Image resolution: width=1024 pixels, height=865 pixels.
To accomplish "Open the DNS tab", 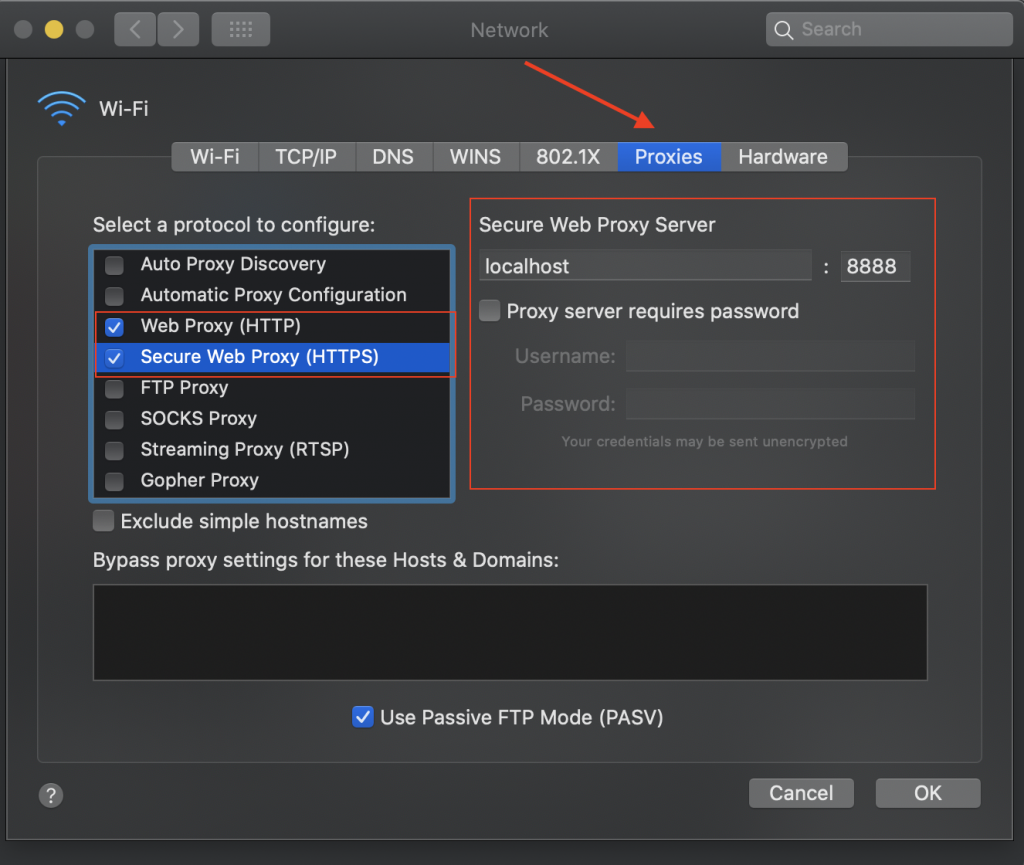I will pyautogui.click(x=393, y=157).
